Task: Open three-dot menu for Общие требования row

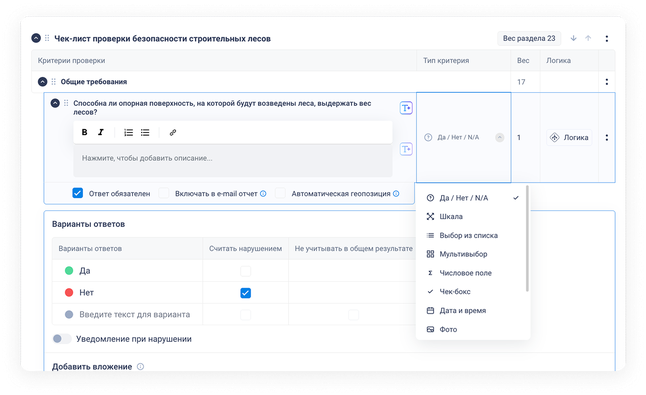Action: (606, 82)
